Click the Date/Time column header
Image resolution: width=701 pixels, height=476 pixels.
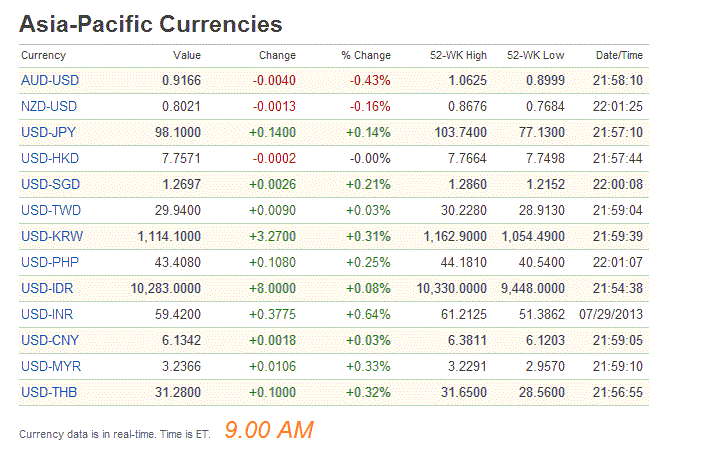pos(619,56)
